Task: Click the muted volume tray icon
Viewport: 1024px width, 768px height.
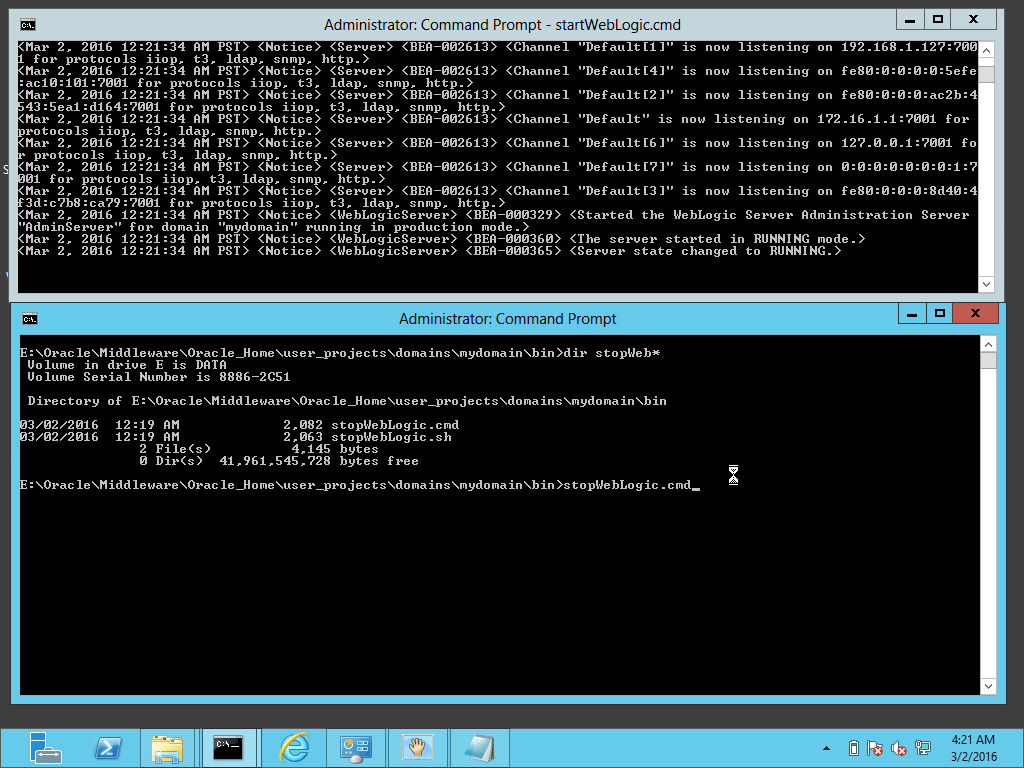Action: pyautogui.click(x=899, y=748)
